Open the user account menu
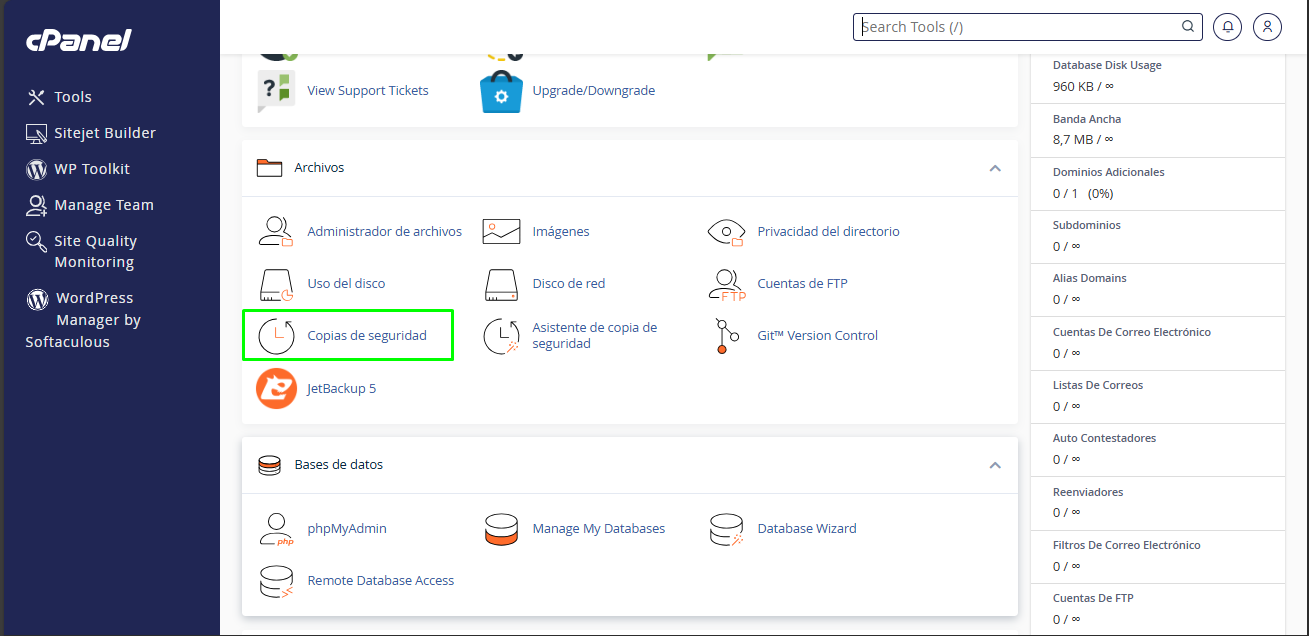This screenshot has height=636, width=1309. tap(1267, 26)
